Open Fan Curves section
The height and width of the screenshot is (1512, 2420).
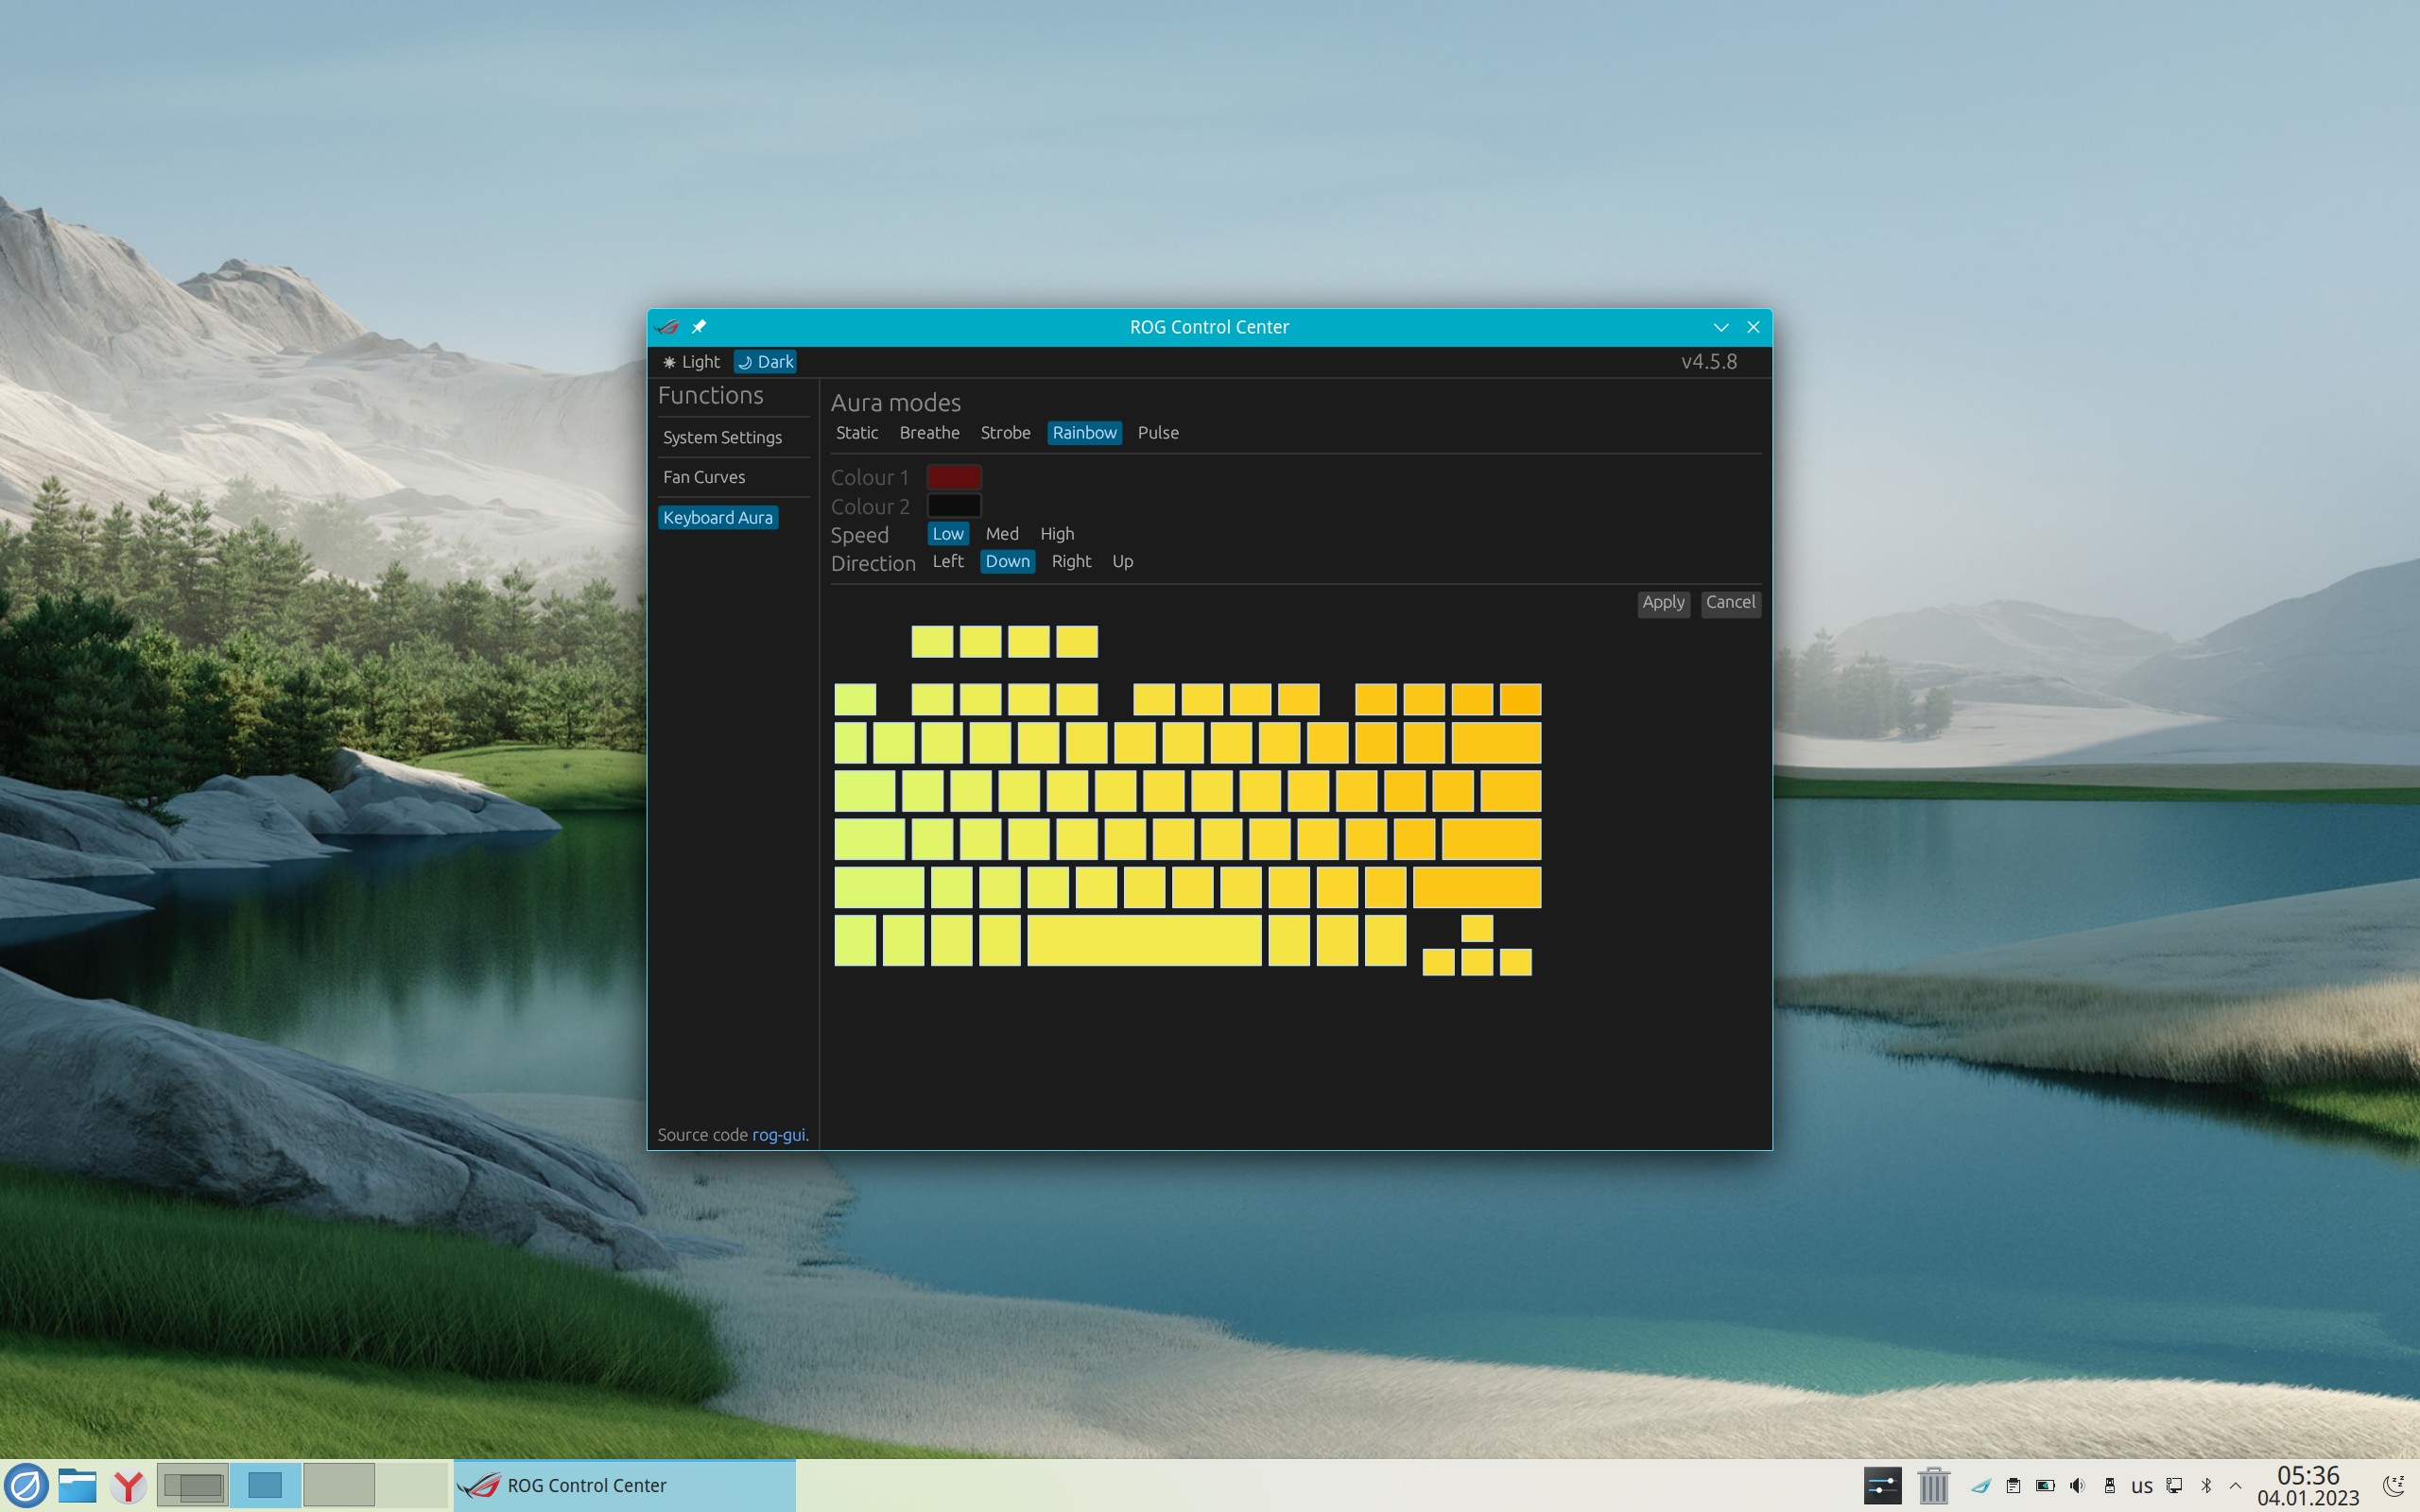pyautogui.click(x=704, y=478)
